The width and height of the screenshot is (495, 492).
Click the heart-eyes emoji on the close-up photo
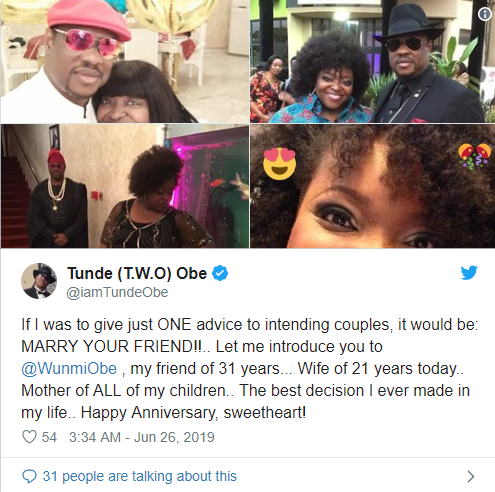tap(280, 164)
